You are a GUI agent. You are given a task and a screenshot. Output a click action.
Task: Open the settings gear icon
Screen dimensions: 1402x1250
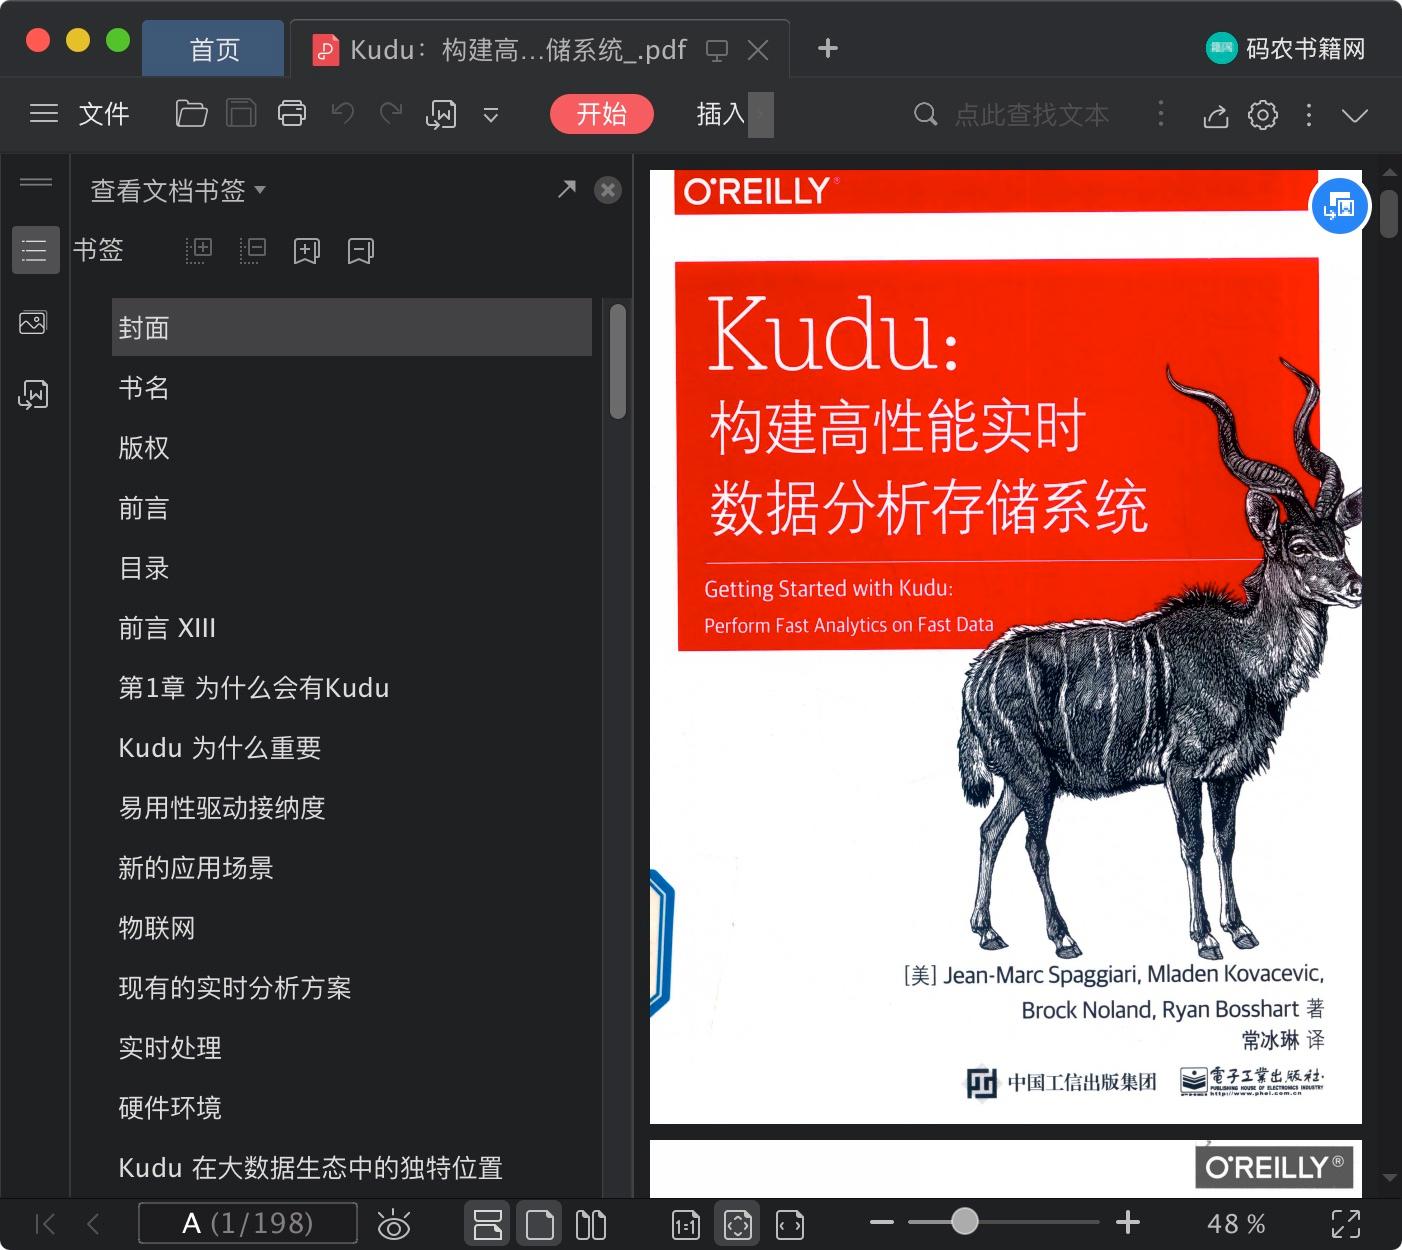click(x=1263, y=115)
